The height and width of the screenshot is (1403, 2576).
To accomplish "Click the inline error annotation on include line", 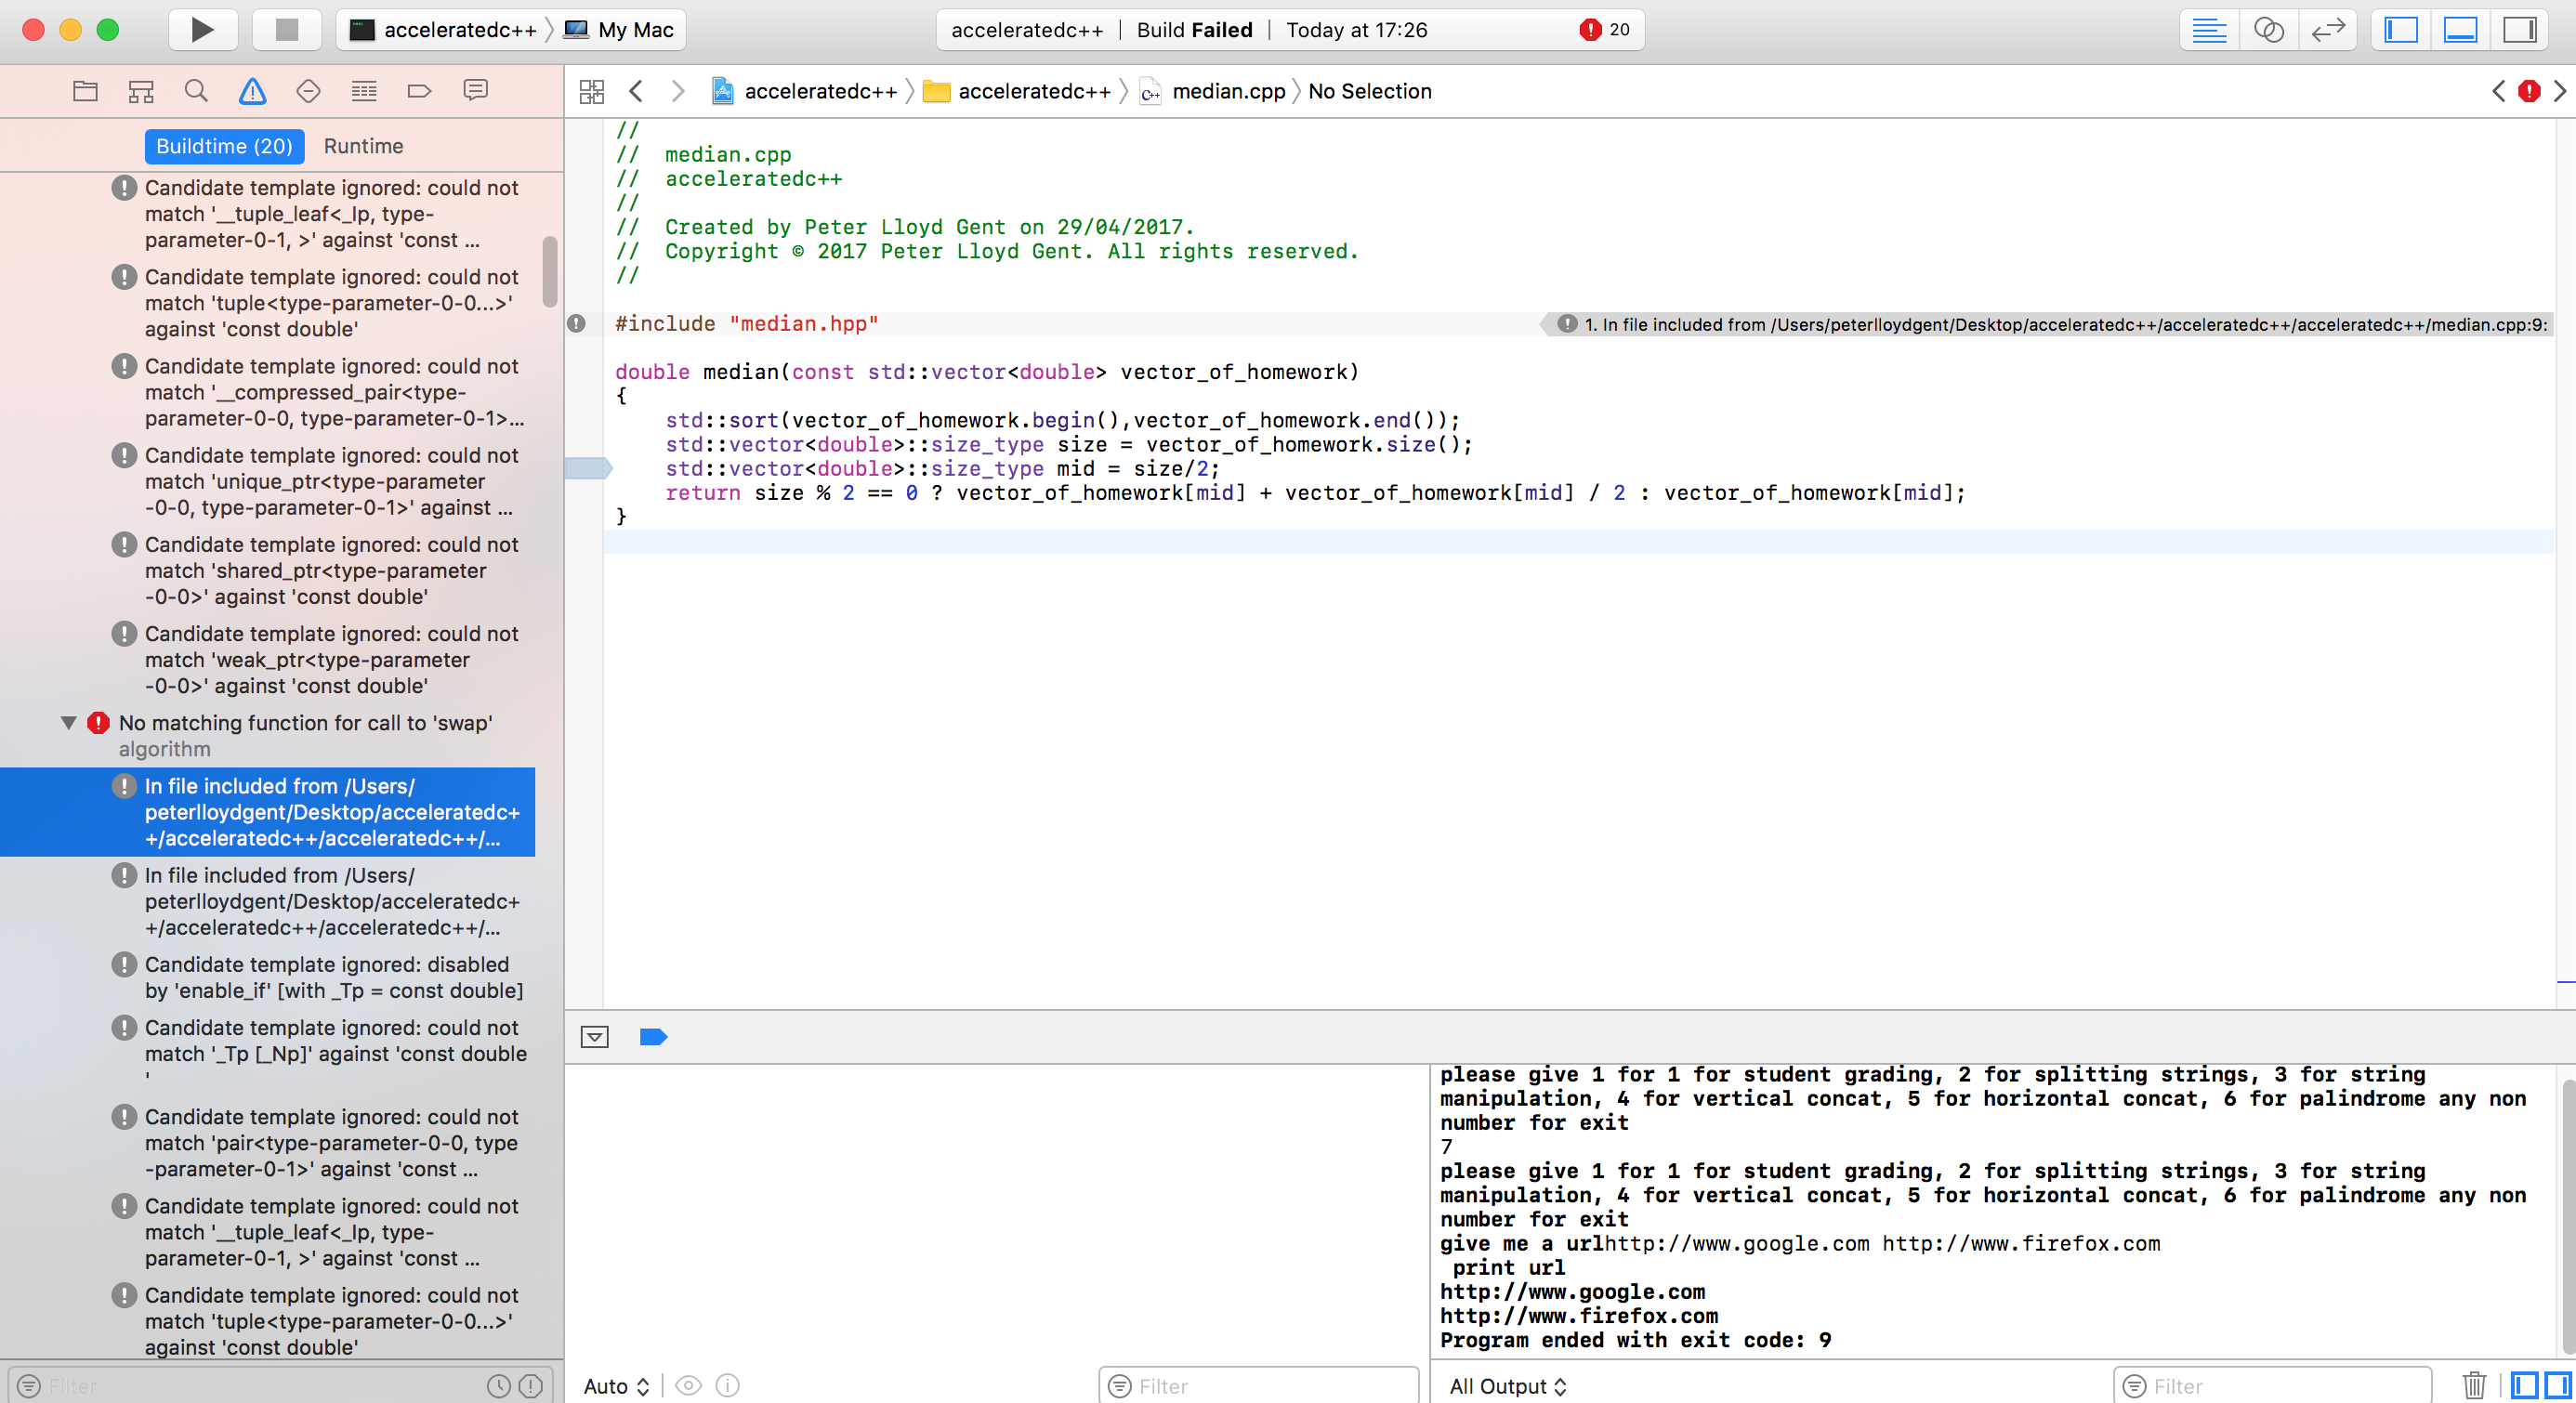I will (x=2050, y=324).
